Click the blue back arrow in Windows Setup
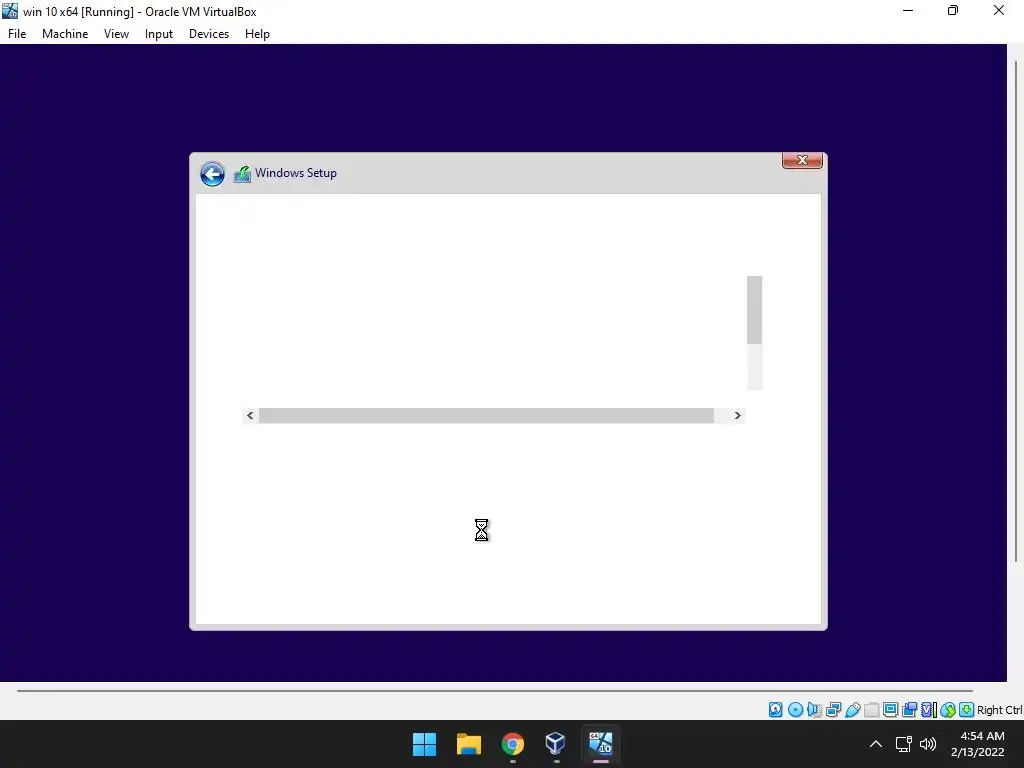The height and width of the screenshot is (768, 1024). (x=212, y=174)
